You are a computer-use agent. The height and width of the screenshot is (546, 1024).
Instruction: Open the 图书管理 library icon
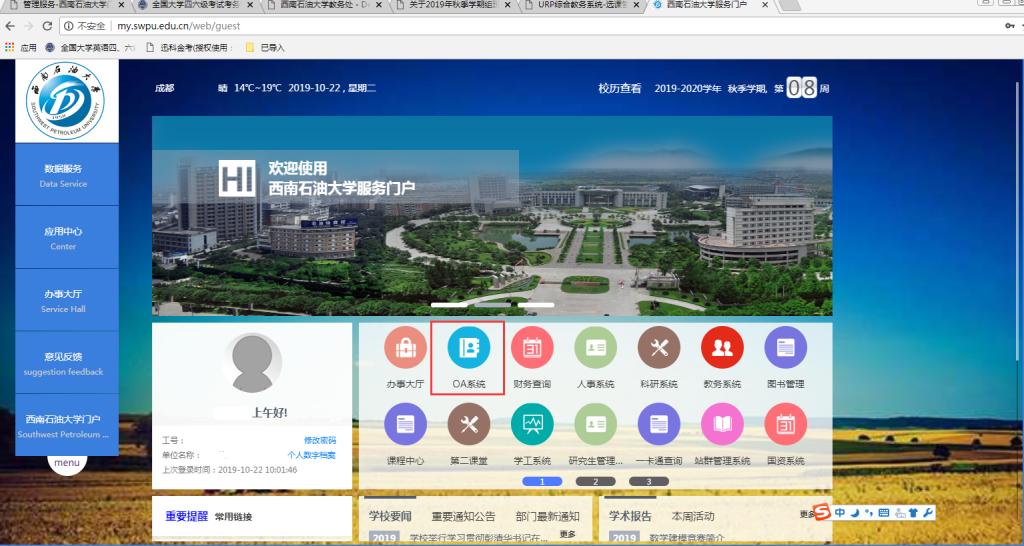(x=785, y=348)
